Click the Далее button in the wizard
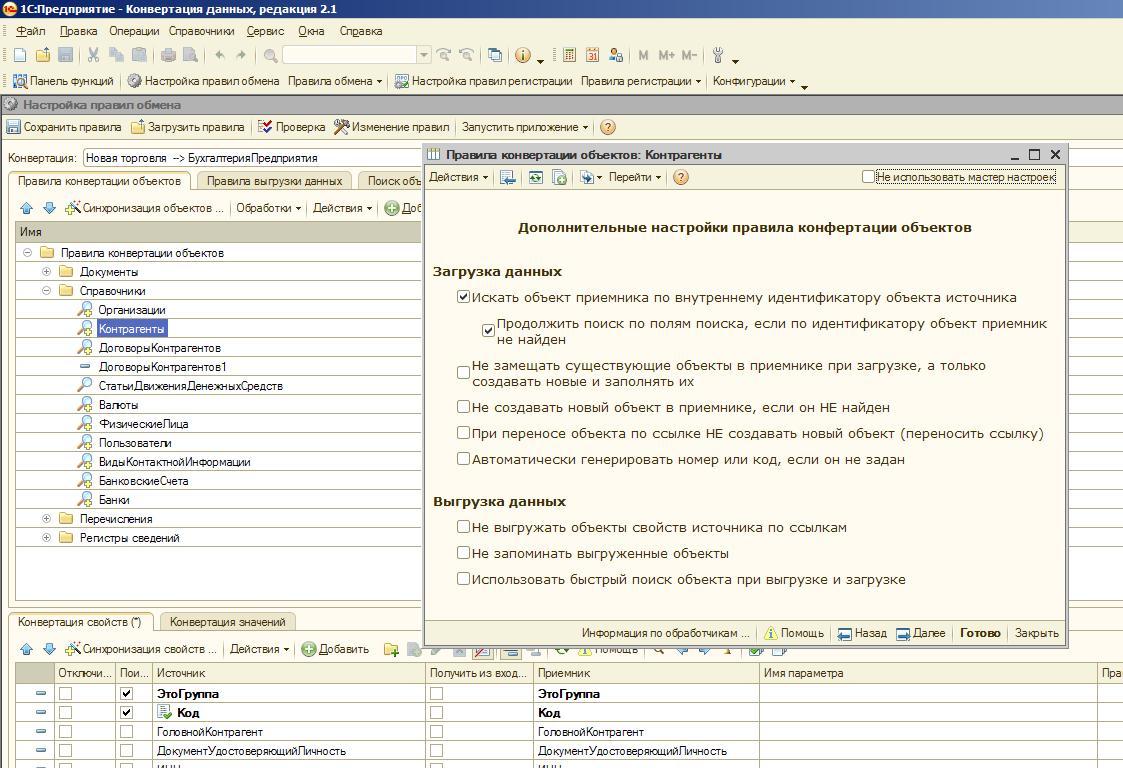This screenshot has height=768, width=1123. [x=920, y=633]
